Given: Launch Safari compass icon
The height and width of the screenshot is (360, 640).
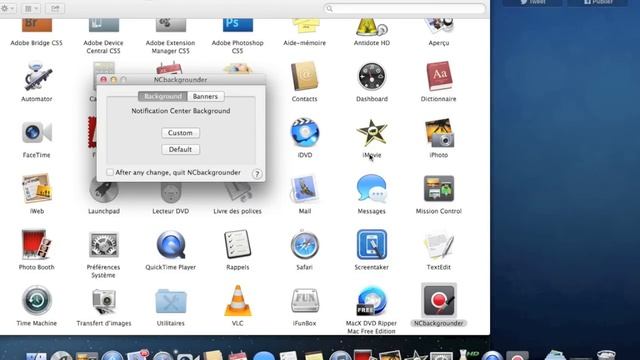Looking at the screenshot, I should [x=304, y=245].
